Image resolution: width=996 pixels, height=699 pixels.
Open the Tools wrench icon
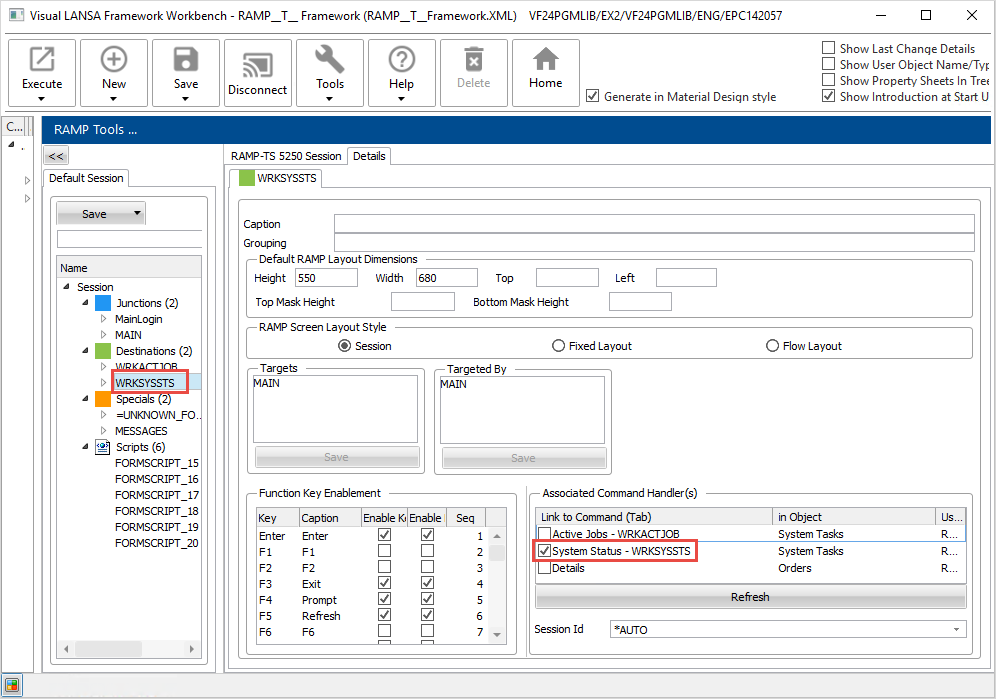[330, 60]
